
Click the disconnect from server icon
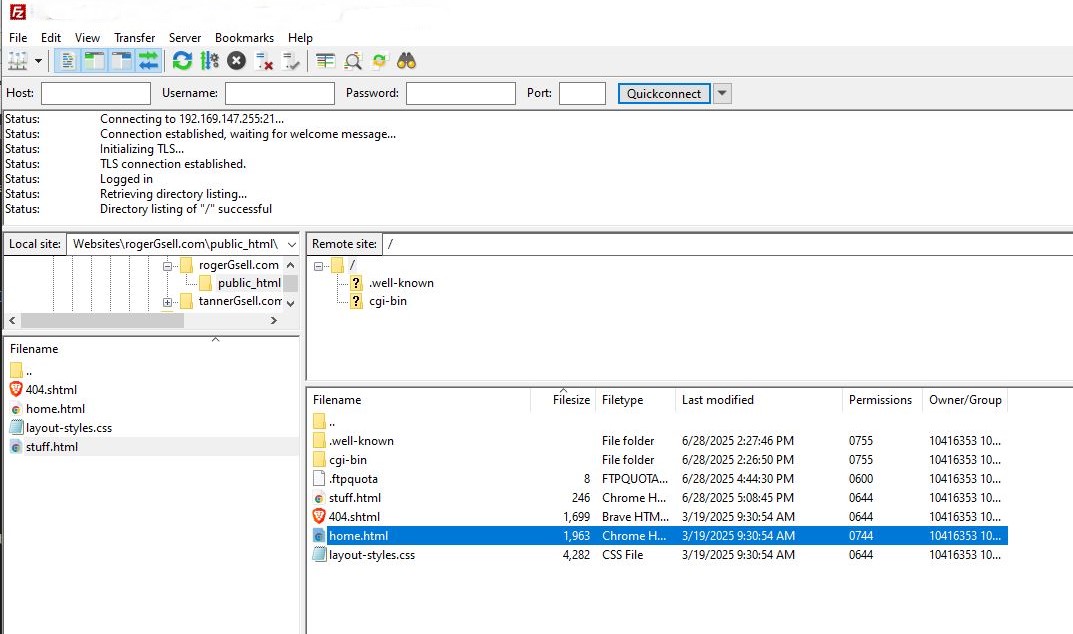264,61
